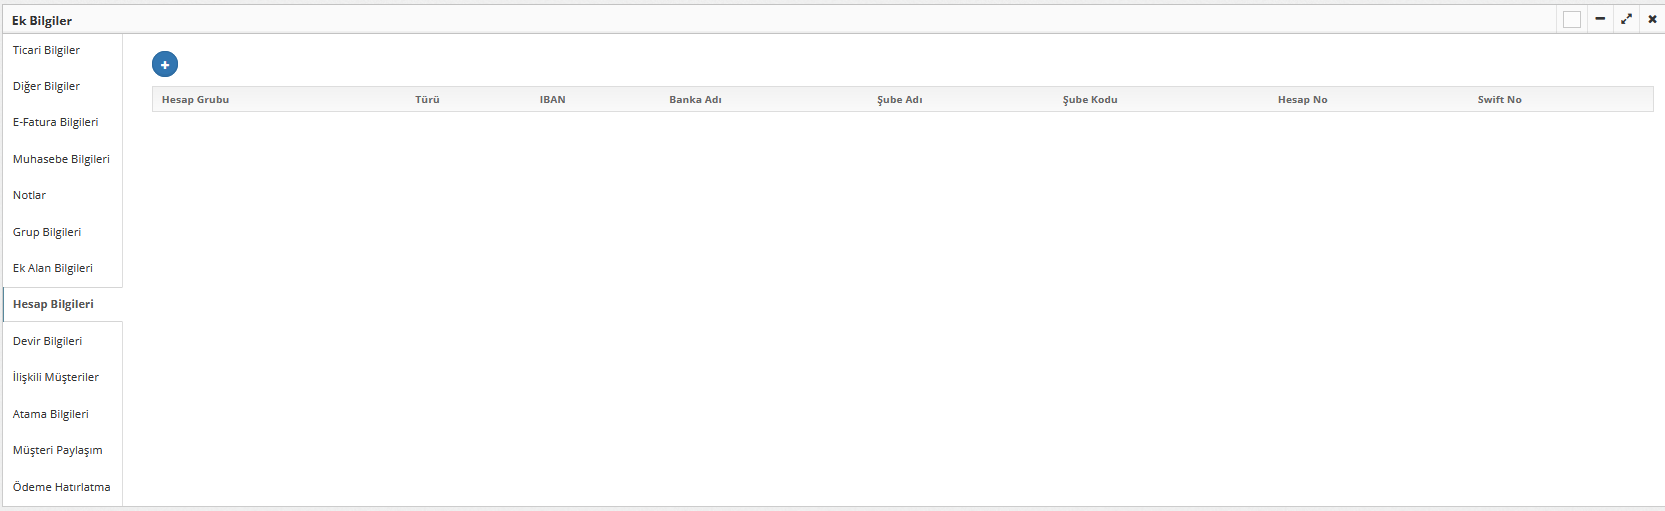The width and height of the screenshot is (1665, 511).
Task: Open Muhasebe Bilgileri section
Action: (61, 159)
